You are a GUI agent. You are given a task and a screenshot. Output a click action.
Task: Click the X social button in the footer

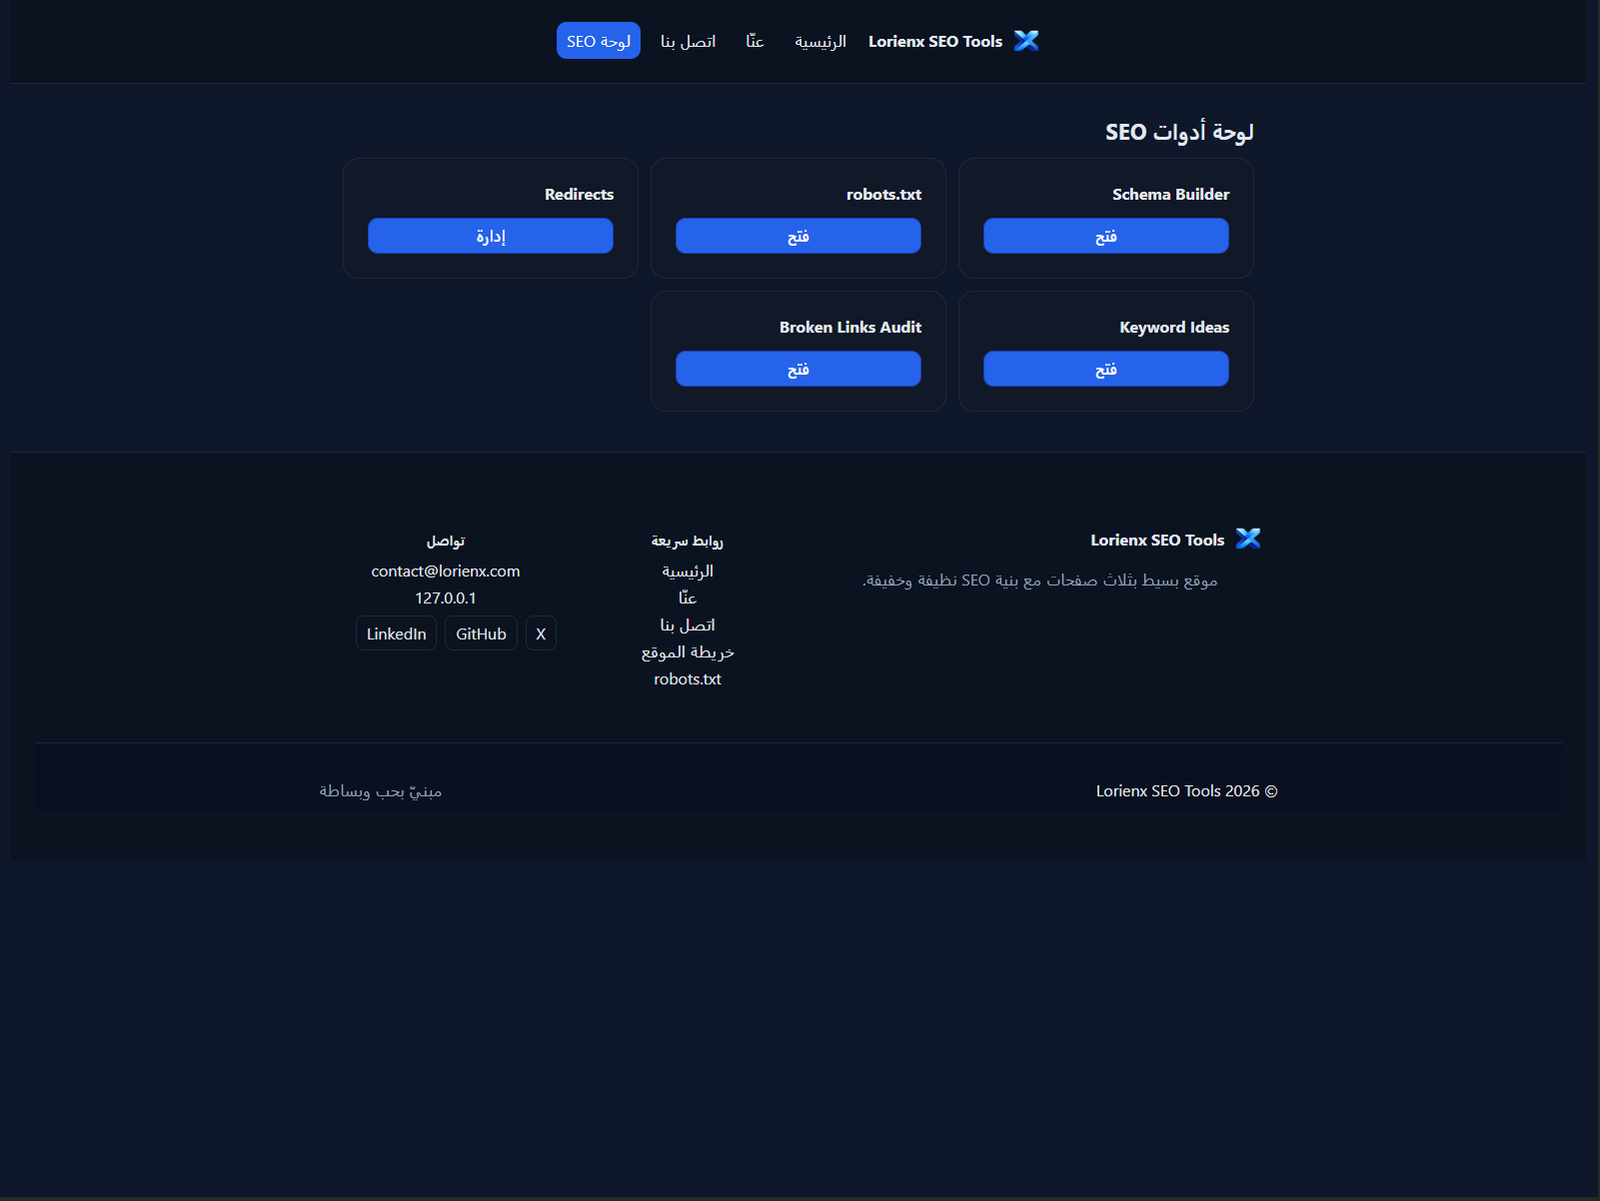540,633
